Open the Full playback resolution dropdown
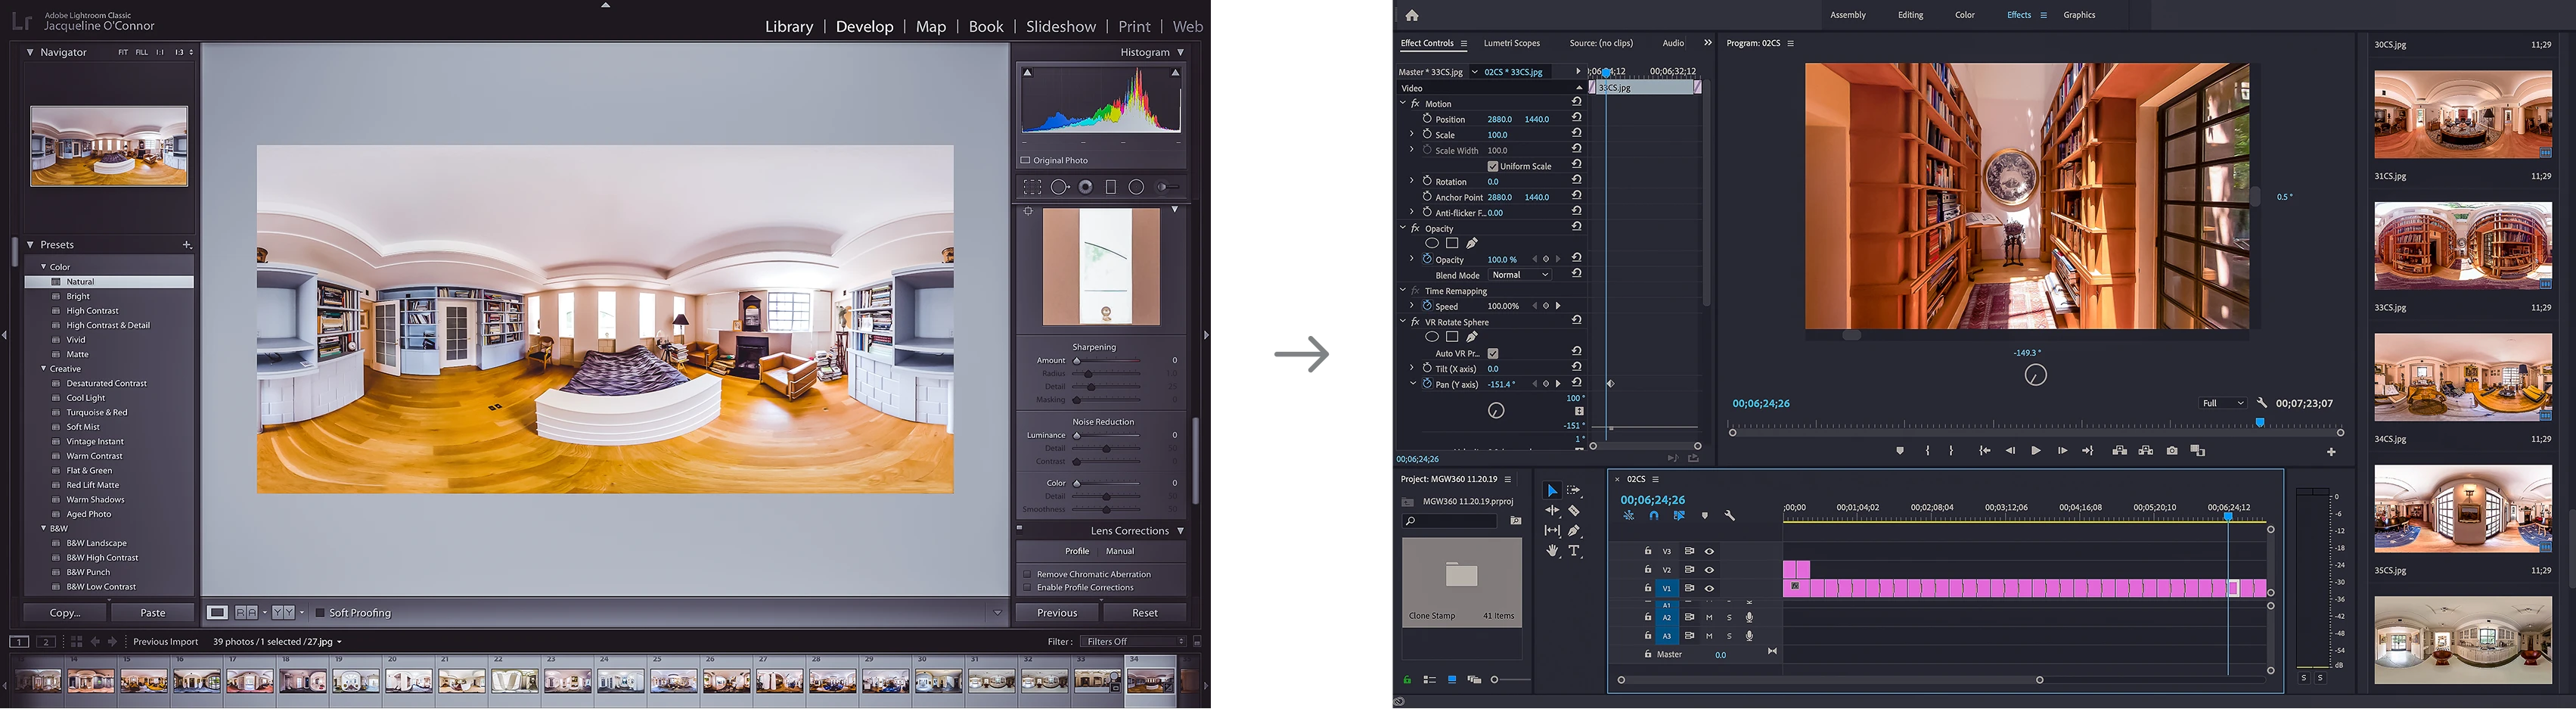Image resolution: width=2576 pixels, height=709 pixels. 2222,403
